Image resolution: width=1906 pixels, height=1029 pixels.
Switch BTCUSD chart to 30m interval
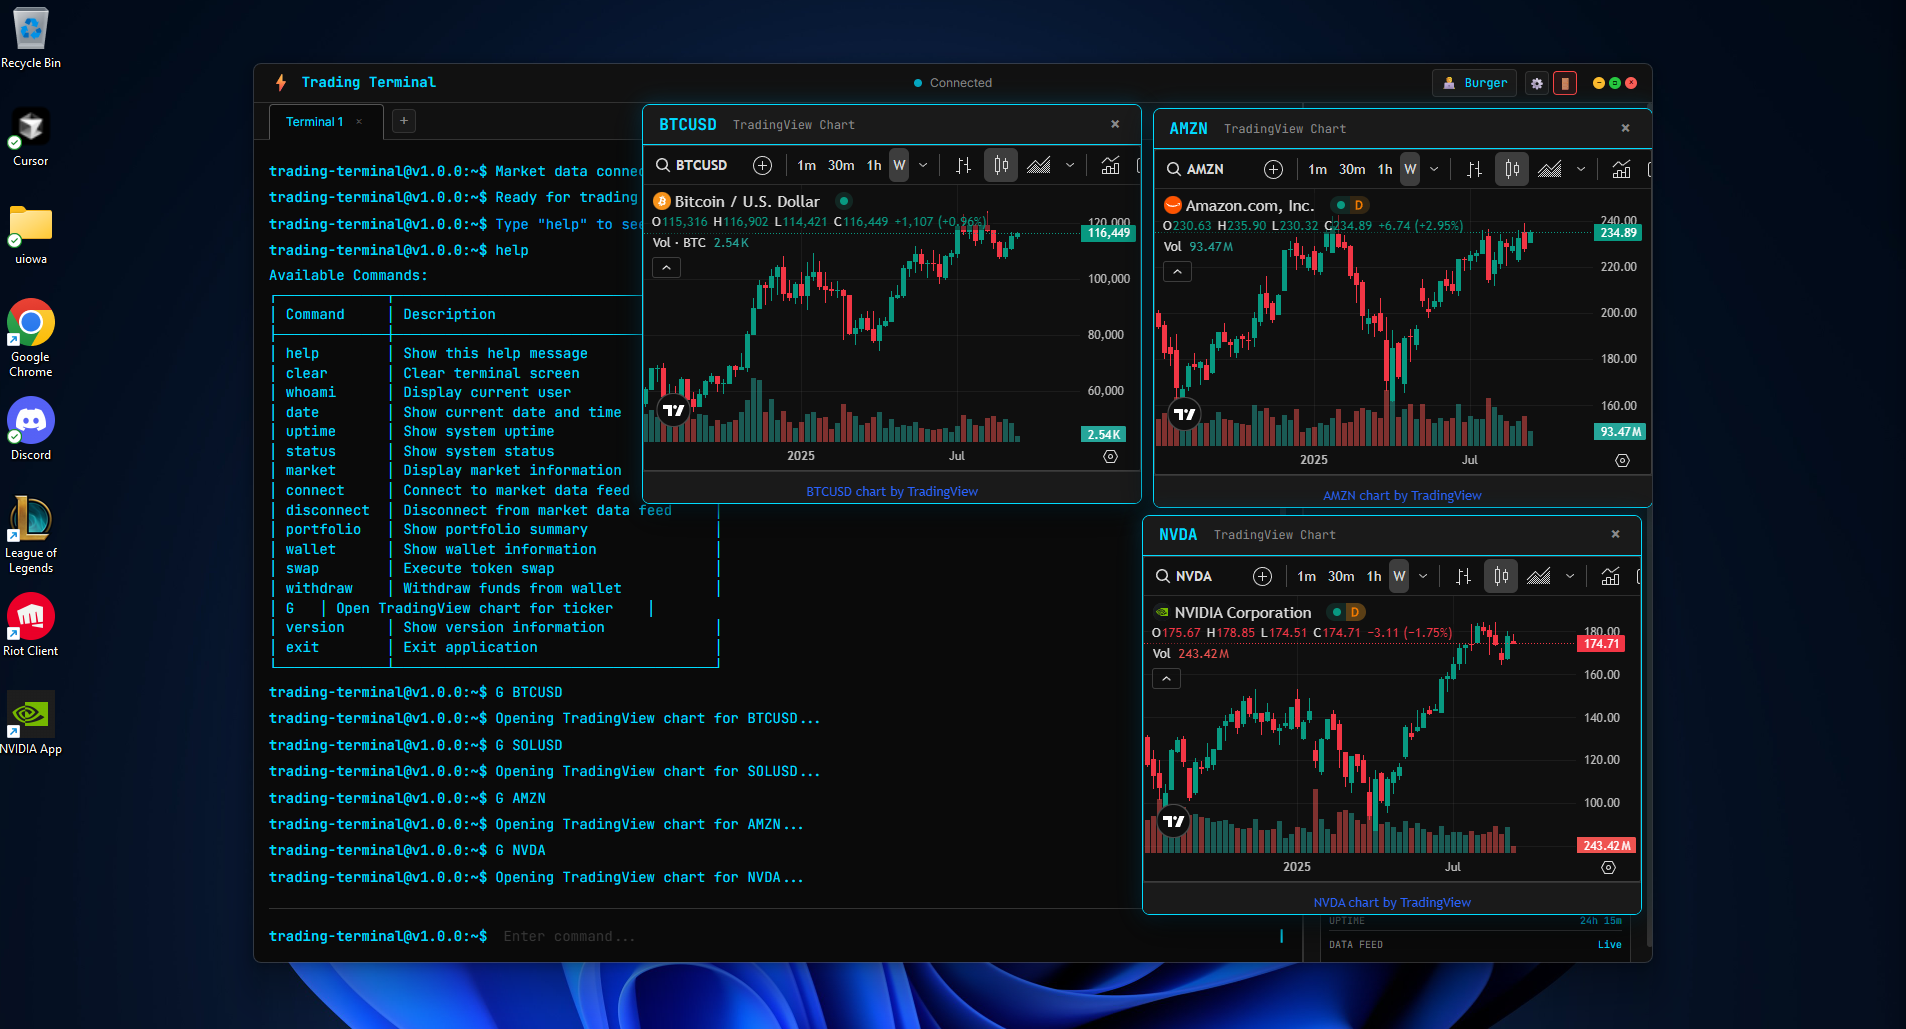[x=841, y=166]
